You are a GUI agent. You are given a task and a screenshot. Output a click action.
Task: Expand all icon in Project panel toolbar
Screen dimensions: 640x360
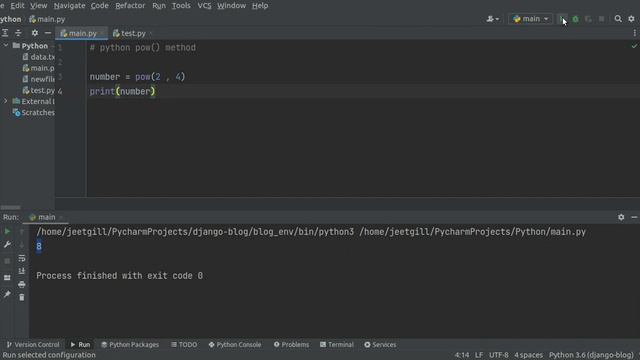pyautogui.click(x=5, y=33)
